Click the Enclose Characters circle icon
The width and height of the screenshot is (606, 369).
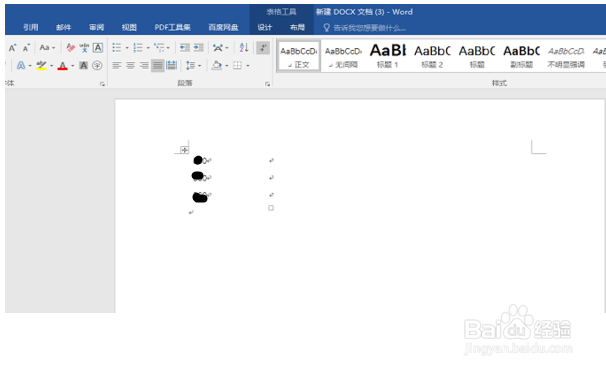[97, 65]
